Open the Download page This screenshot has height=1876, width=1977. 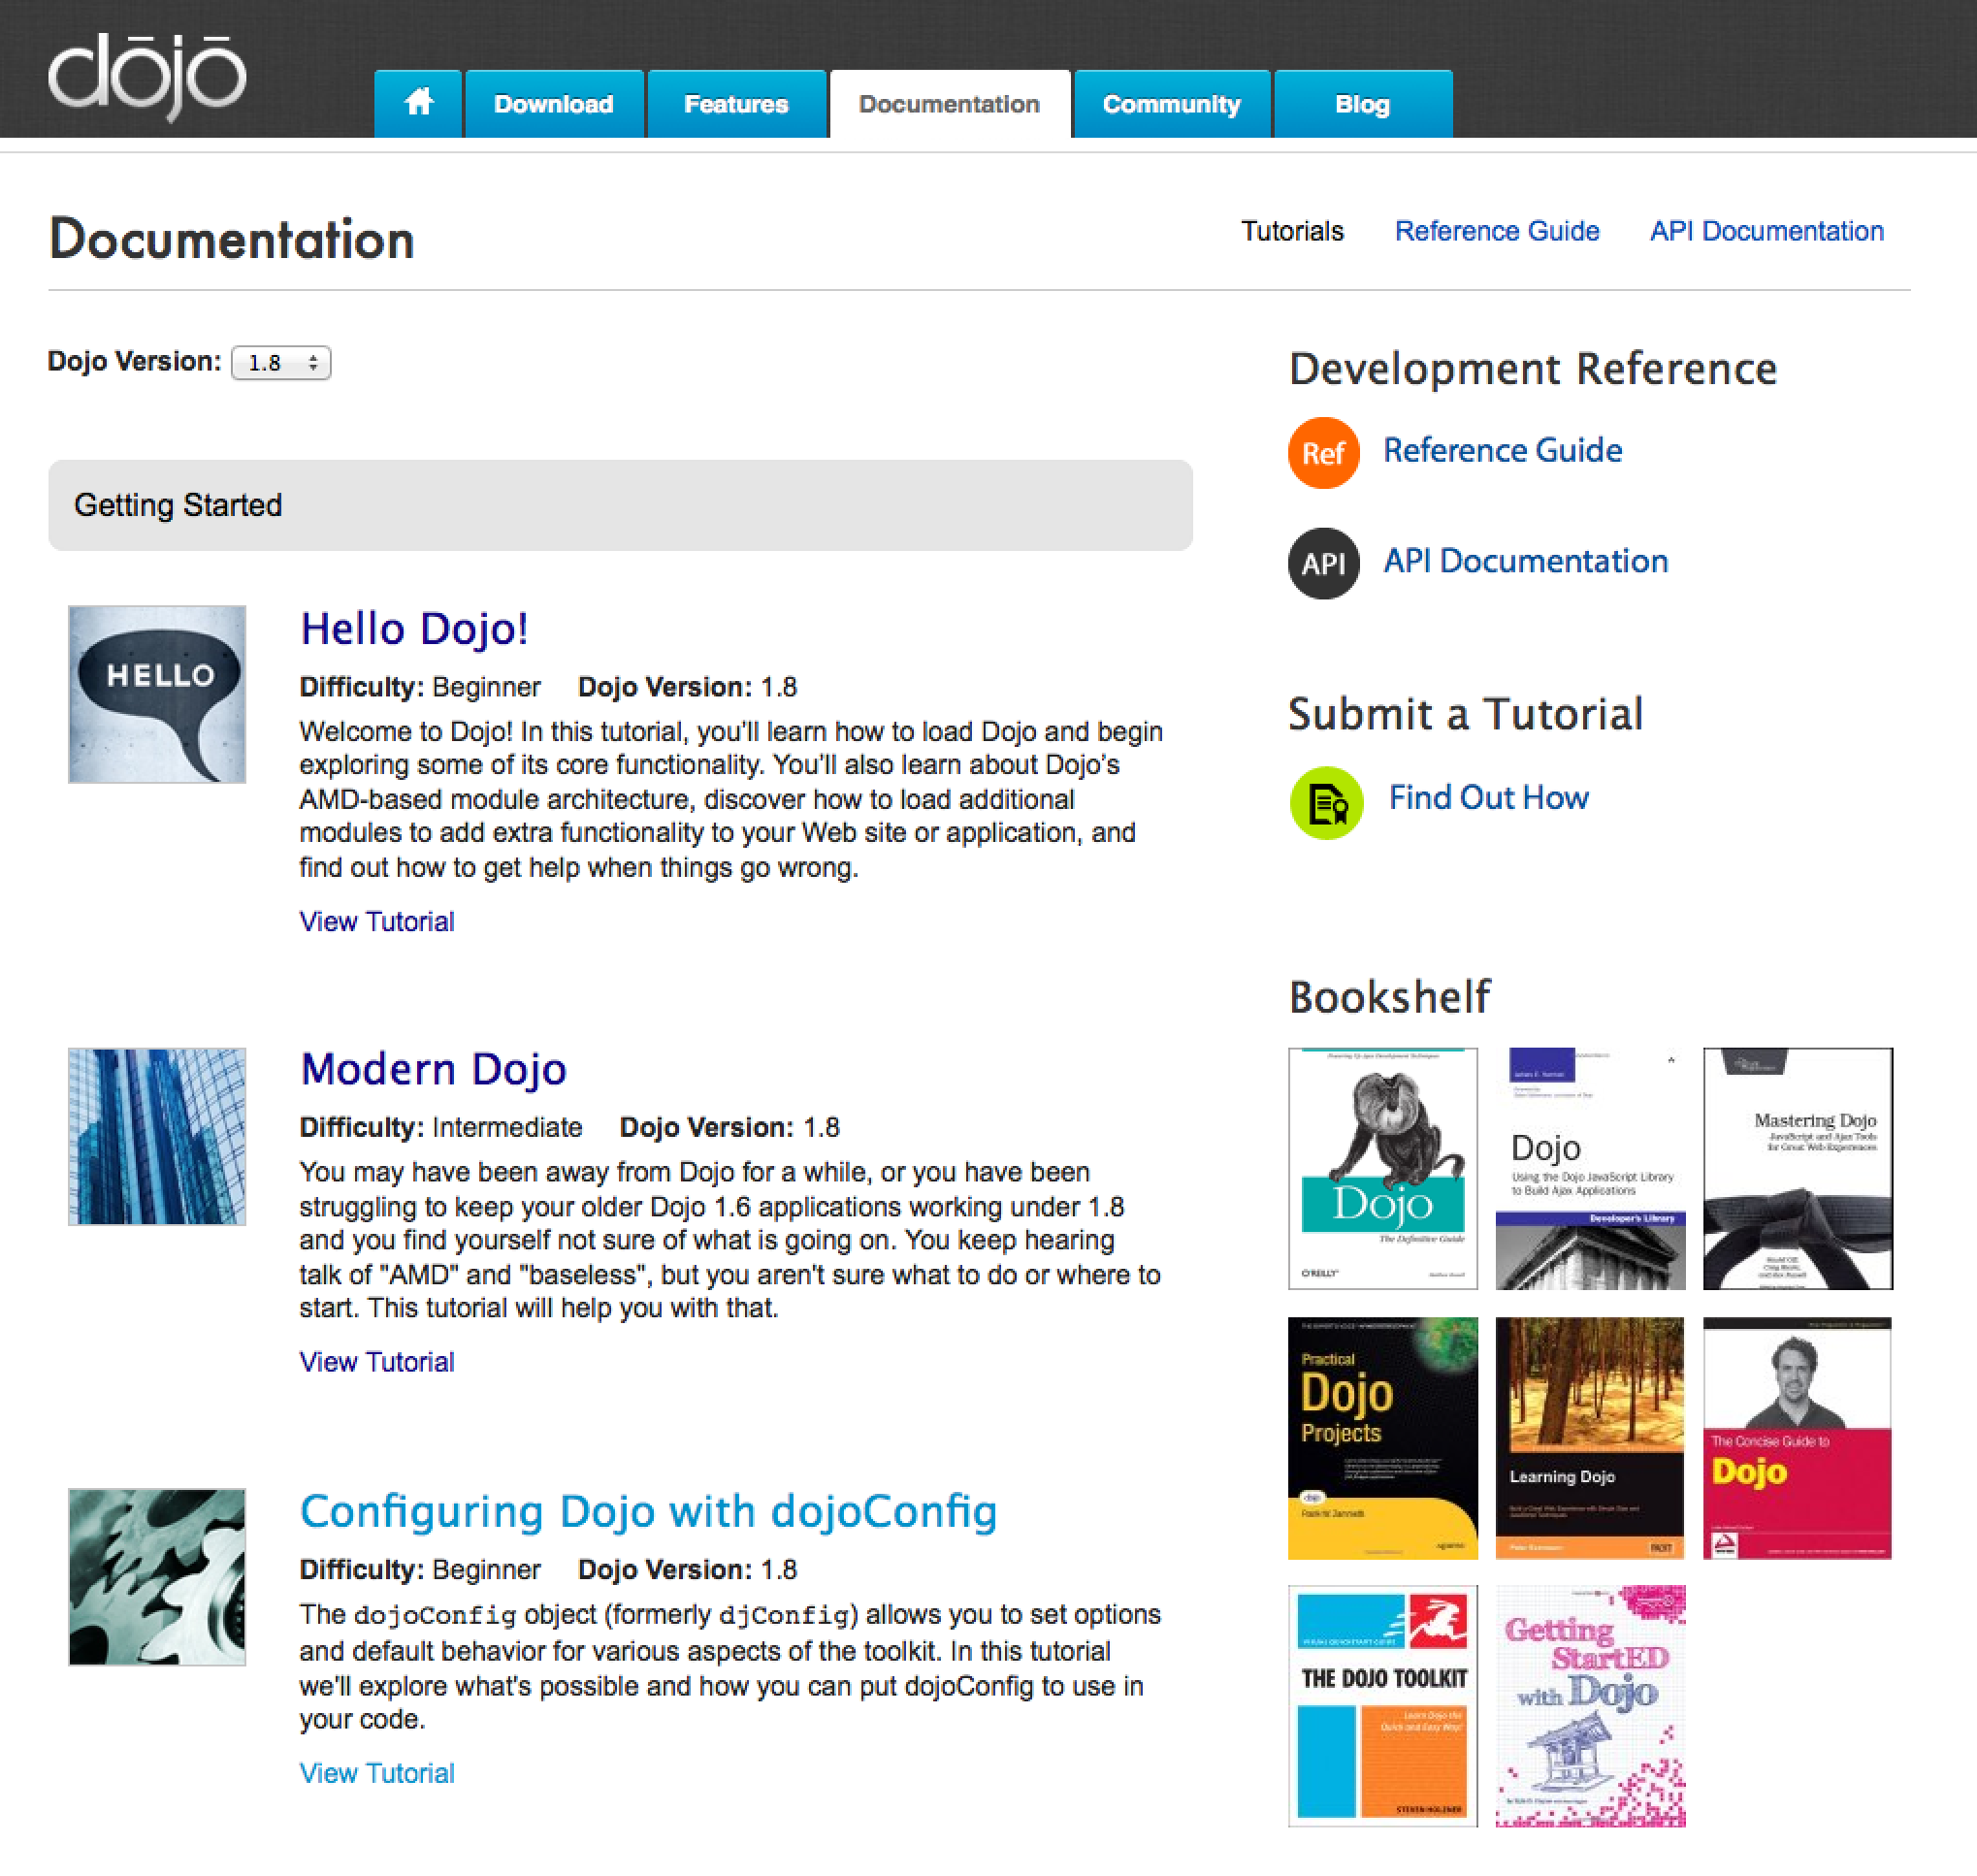pyautogui.click(x=553, y=103)
